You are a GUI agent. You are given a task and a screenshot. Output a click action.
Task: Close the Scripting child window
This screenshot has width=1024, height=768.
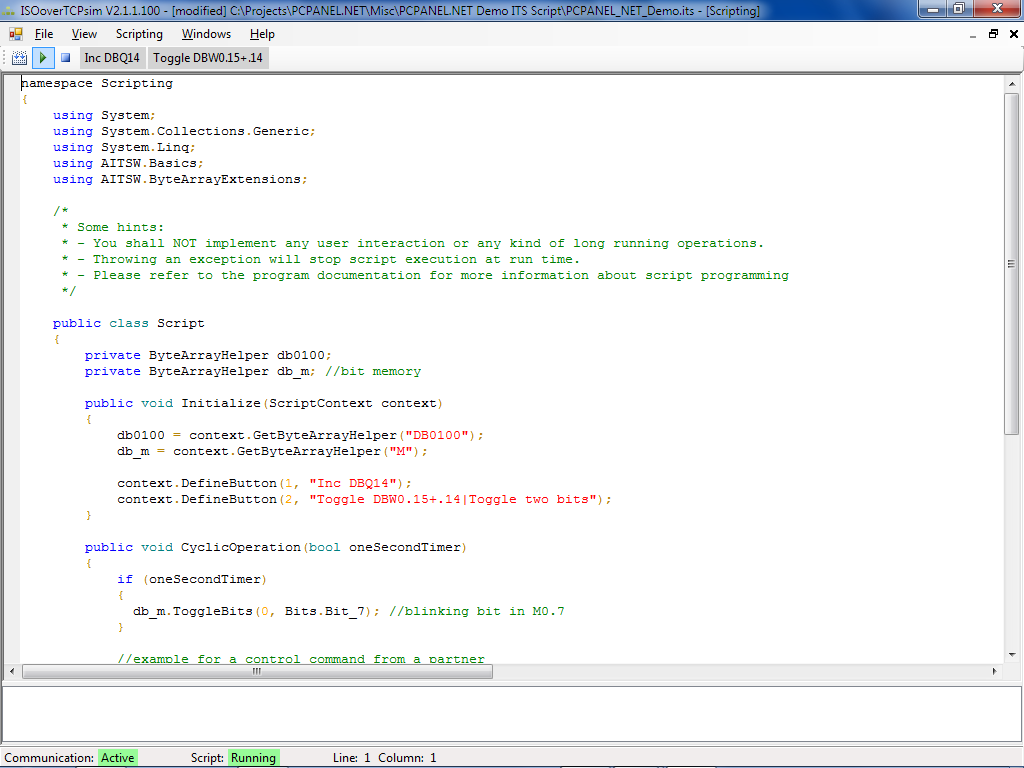pyautogui.click(x=1012, y=34)
